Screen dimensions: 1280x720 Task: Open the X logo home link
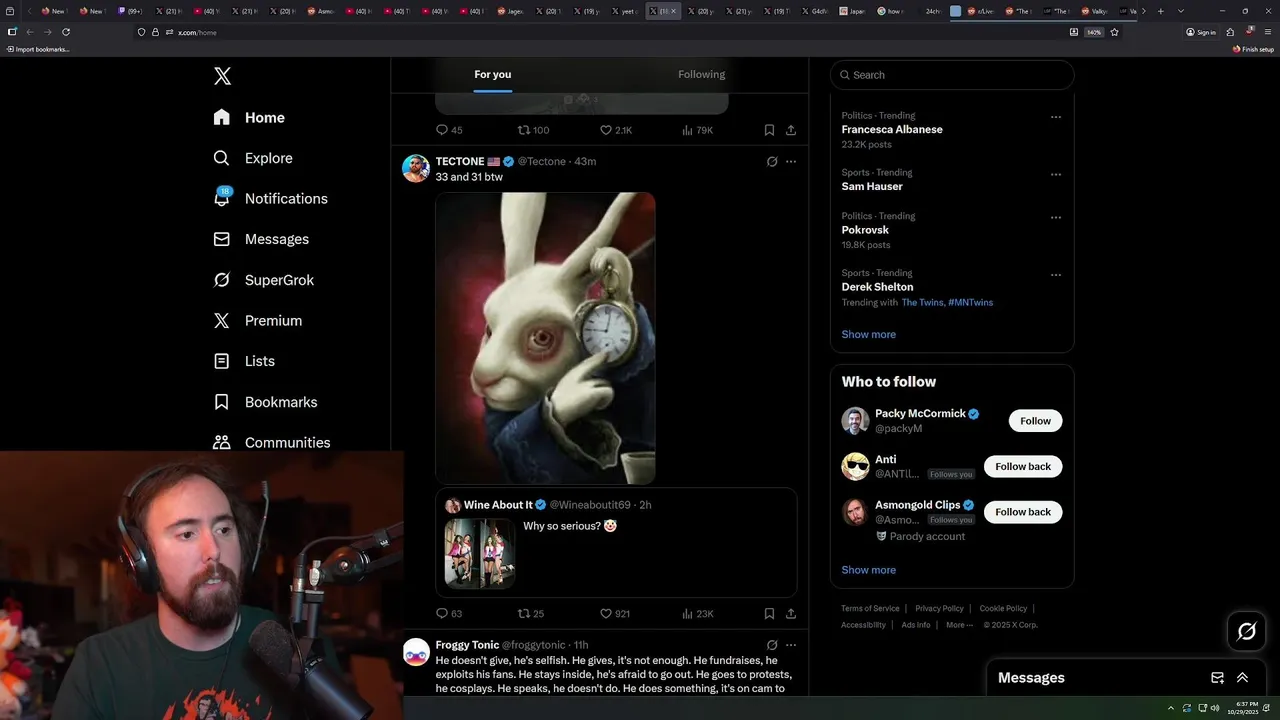(x=222, y=76)
